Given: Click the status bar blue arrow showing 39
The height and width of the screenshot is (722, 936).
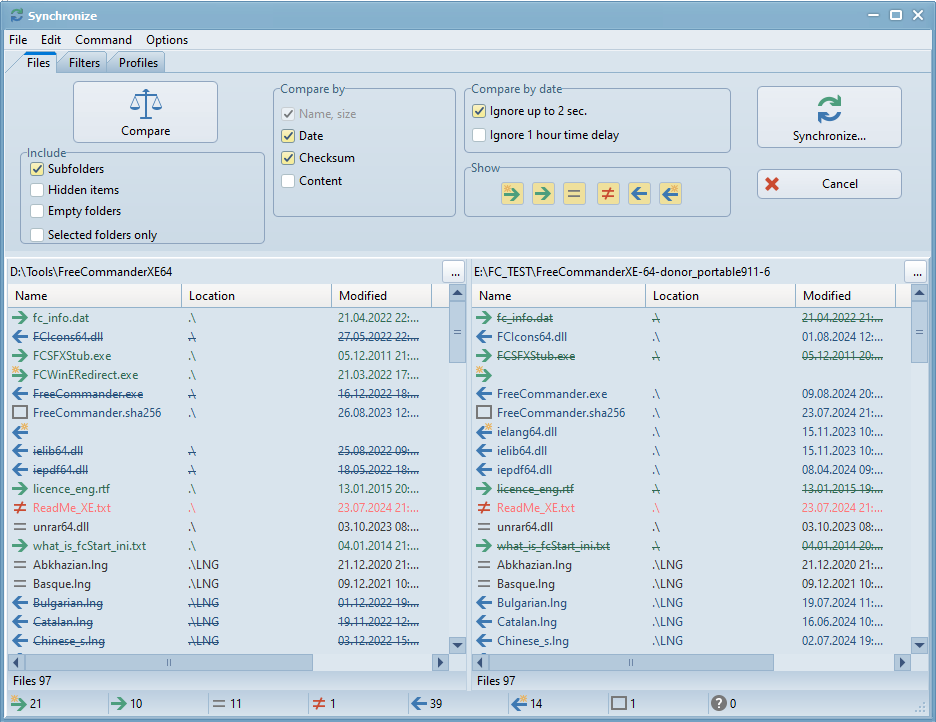Looking at the screenshot, I should coord(419,704).
